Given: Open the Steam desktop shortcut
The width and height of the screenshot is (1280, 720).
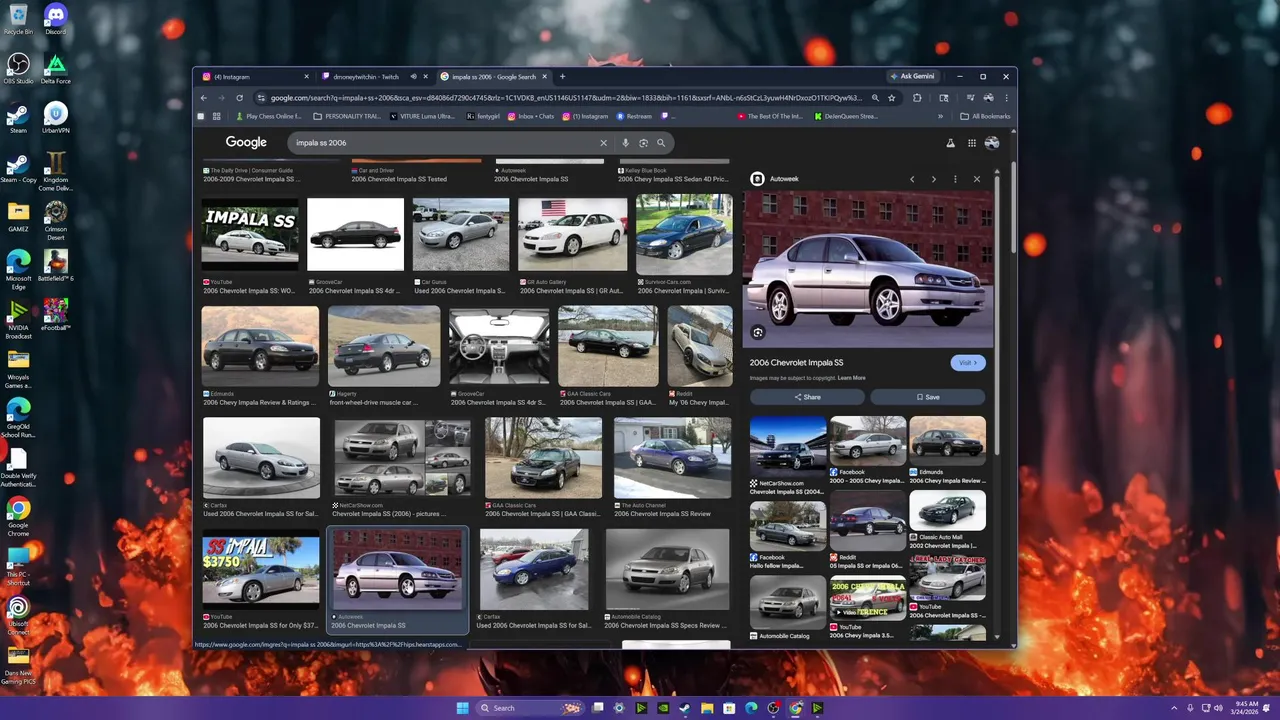Looking at the screenshot, I should point(18,119).
